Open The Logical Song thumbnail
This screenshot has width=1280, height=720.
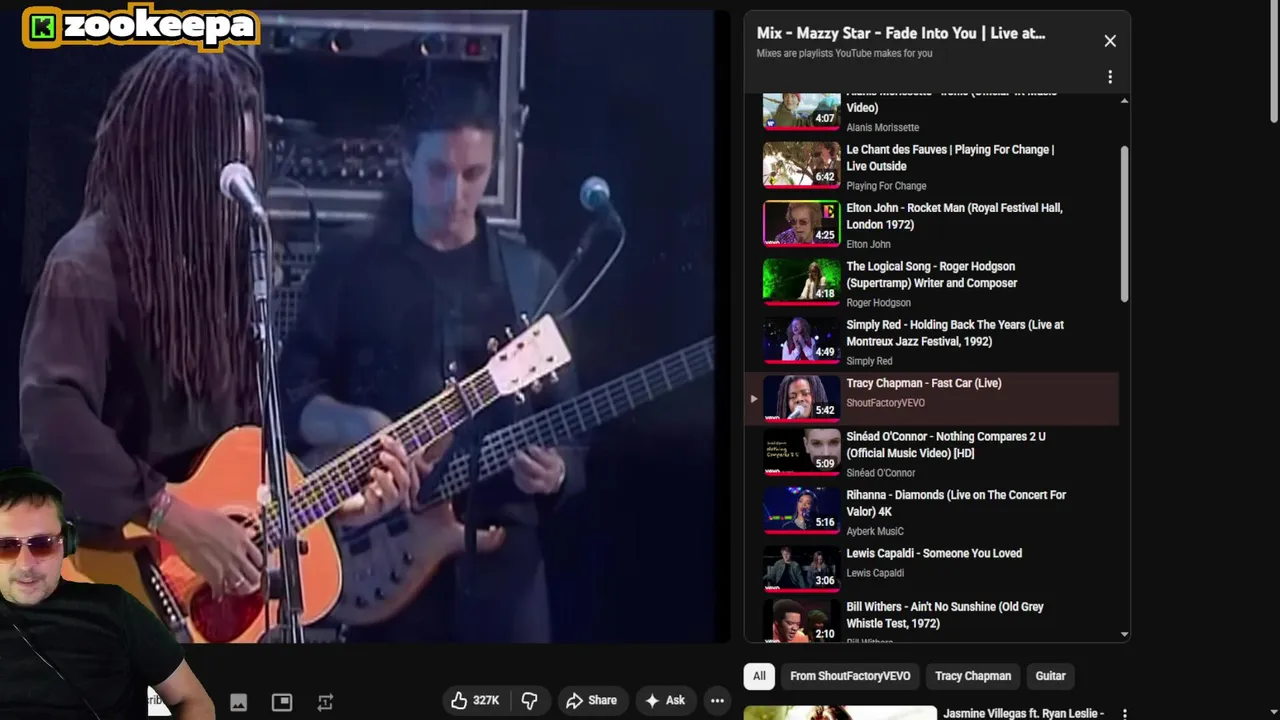point(802,281)
